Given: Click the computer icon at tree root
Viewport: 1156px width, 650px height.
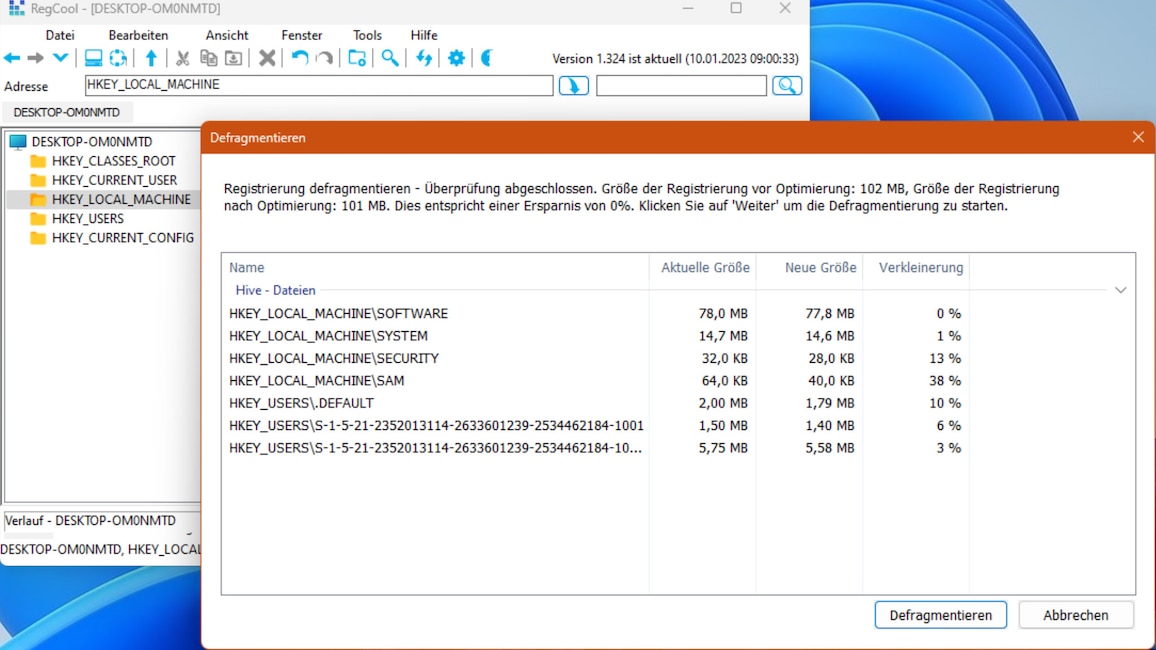Looking at the screenshot, I should click(18, 141).
